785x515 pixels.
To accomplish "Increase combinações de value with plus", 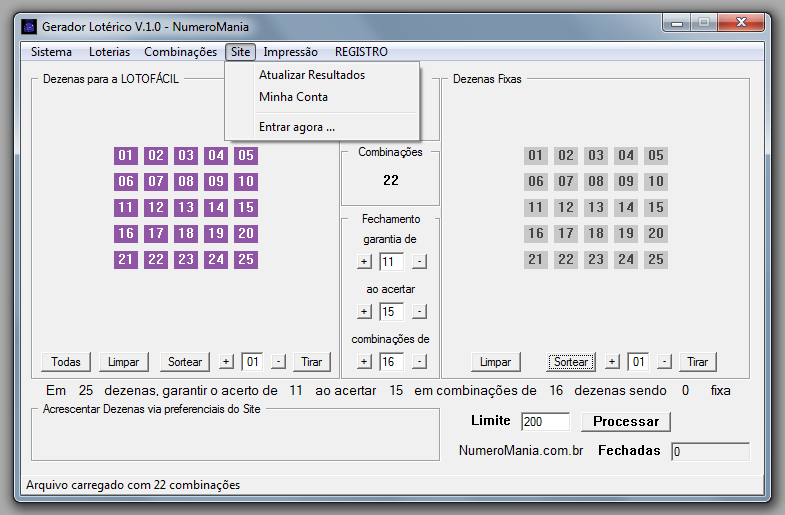I will (364, 361).
